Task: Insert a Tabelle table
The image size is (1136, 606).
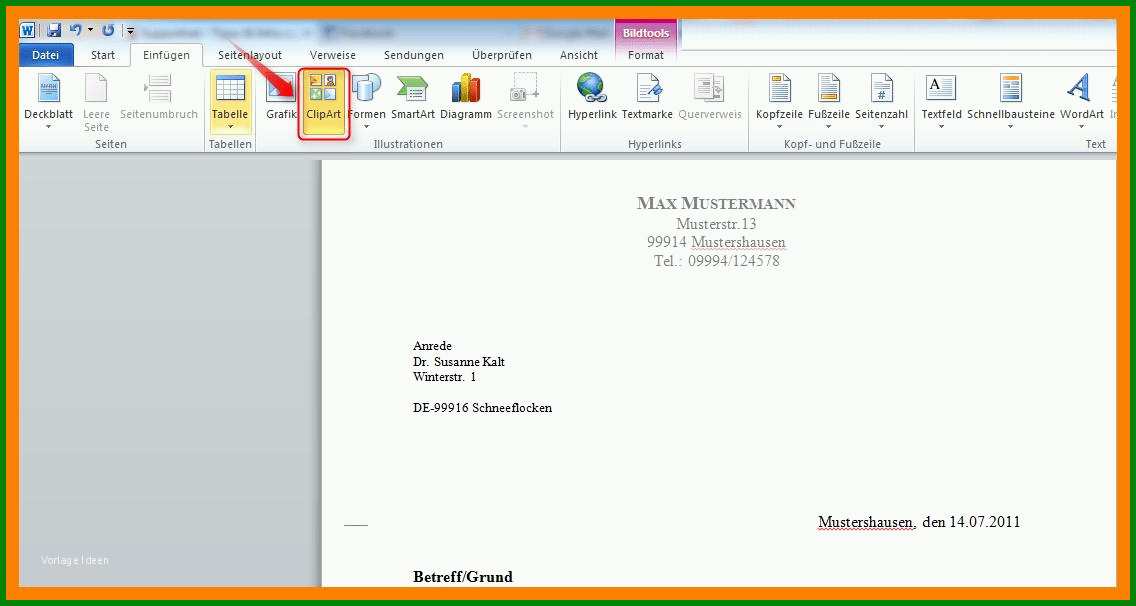Action: (230, 97)
